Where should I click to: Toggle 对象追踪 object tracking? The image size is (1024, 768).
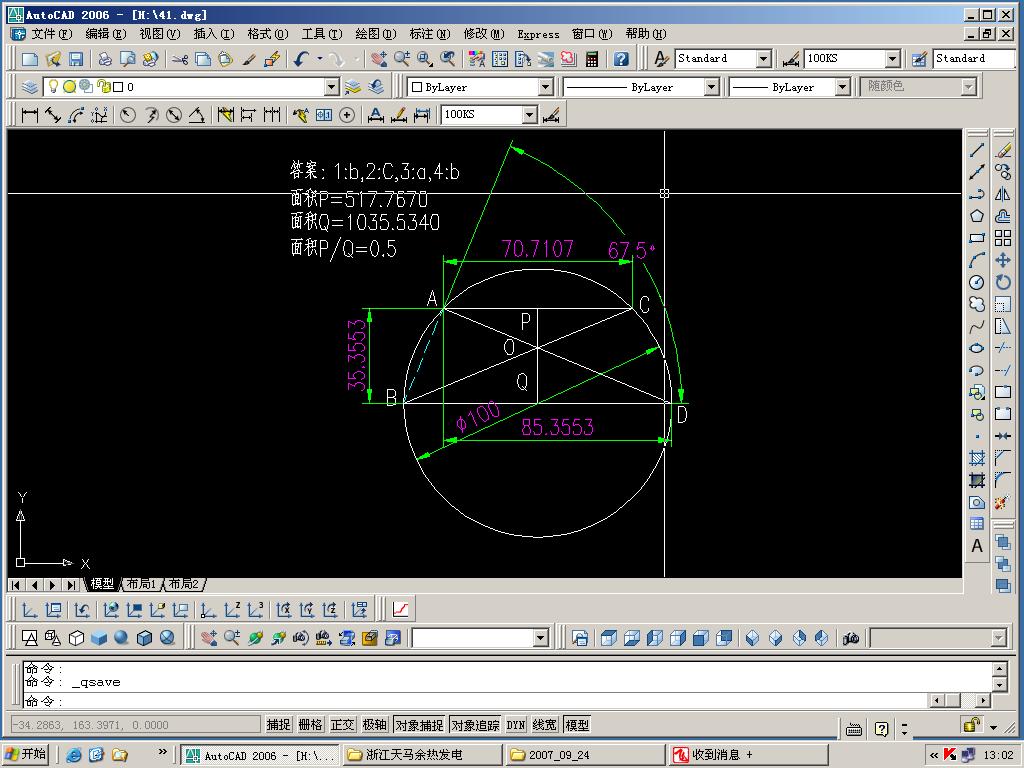pyautogui.click(x=475, y=725)
